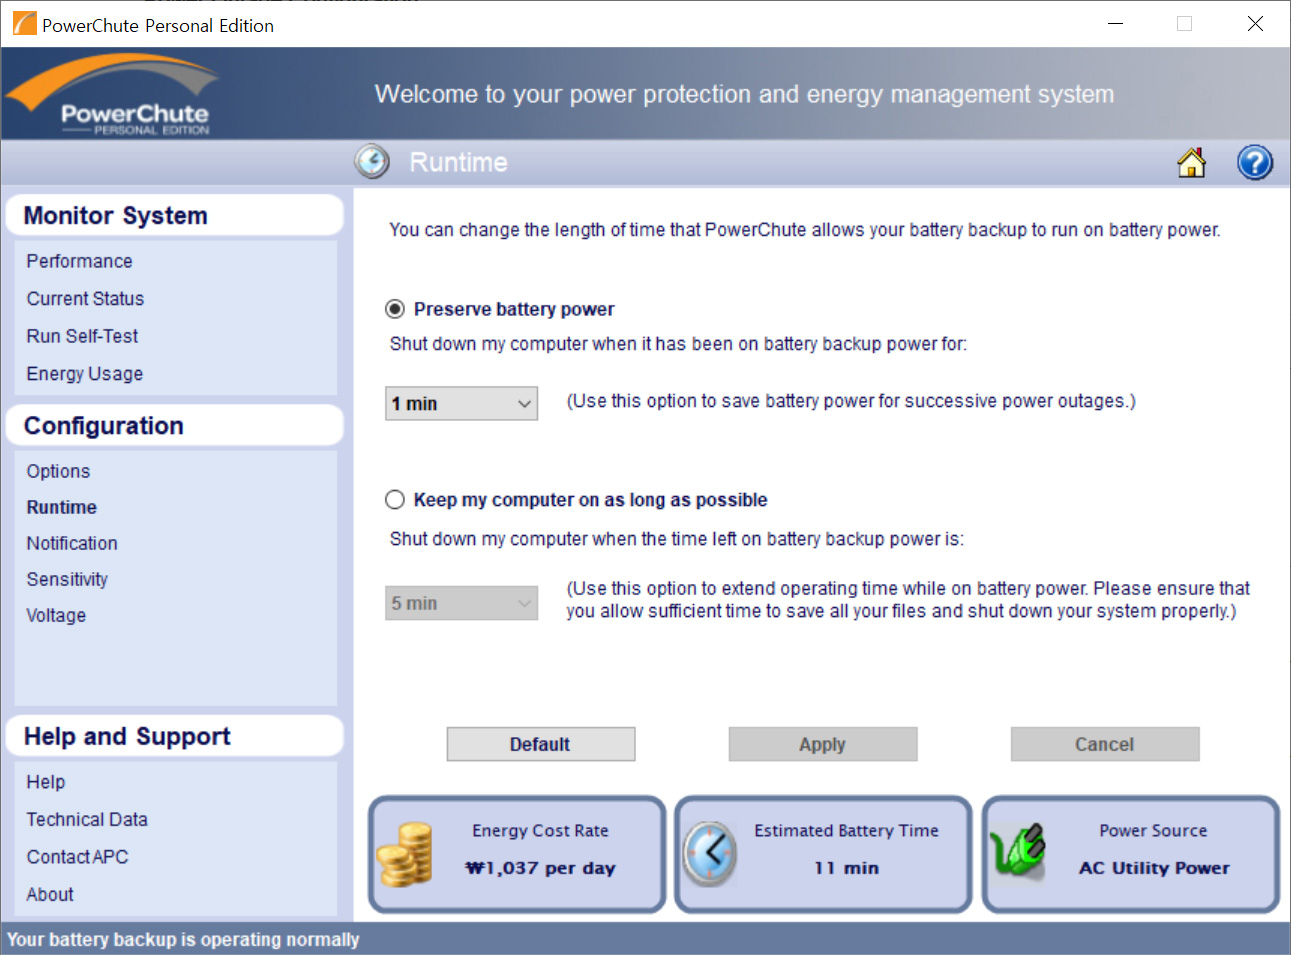Click 'AC Utility Power' text
Image resolution: width=1291 pixels, height=955 pixels.
(x=1154, y=868)
